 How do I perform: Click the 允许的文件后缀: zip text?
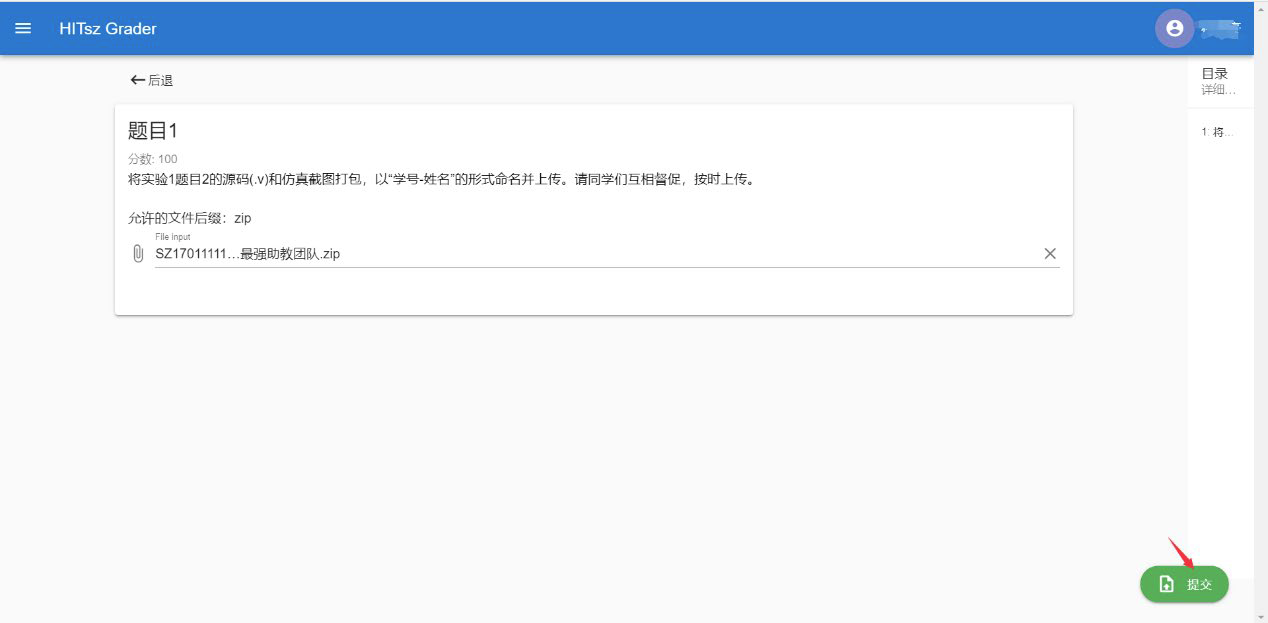(x=190, y=218)
